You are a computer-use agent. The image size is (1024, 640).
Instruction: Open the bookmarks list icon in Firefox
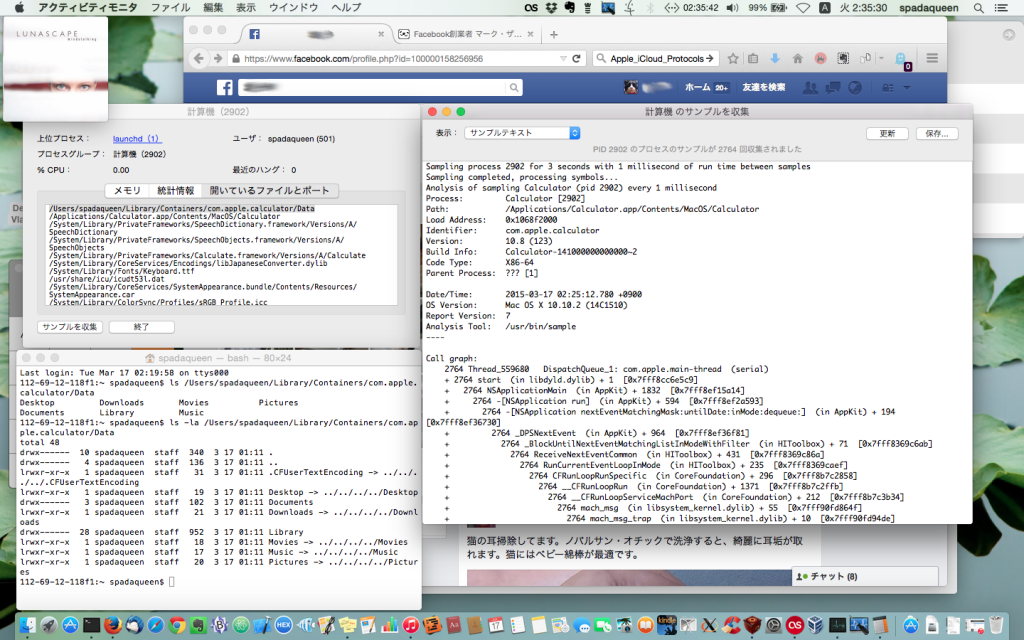coord(753,58)
